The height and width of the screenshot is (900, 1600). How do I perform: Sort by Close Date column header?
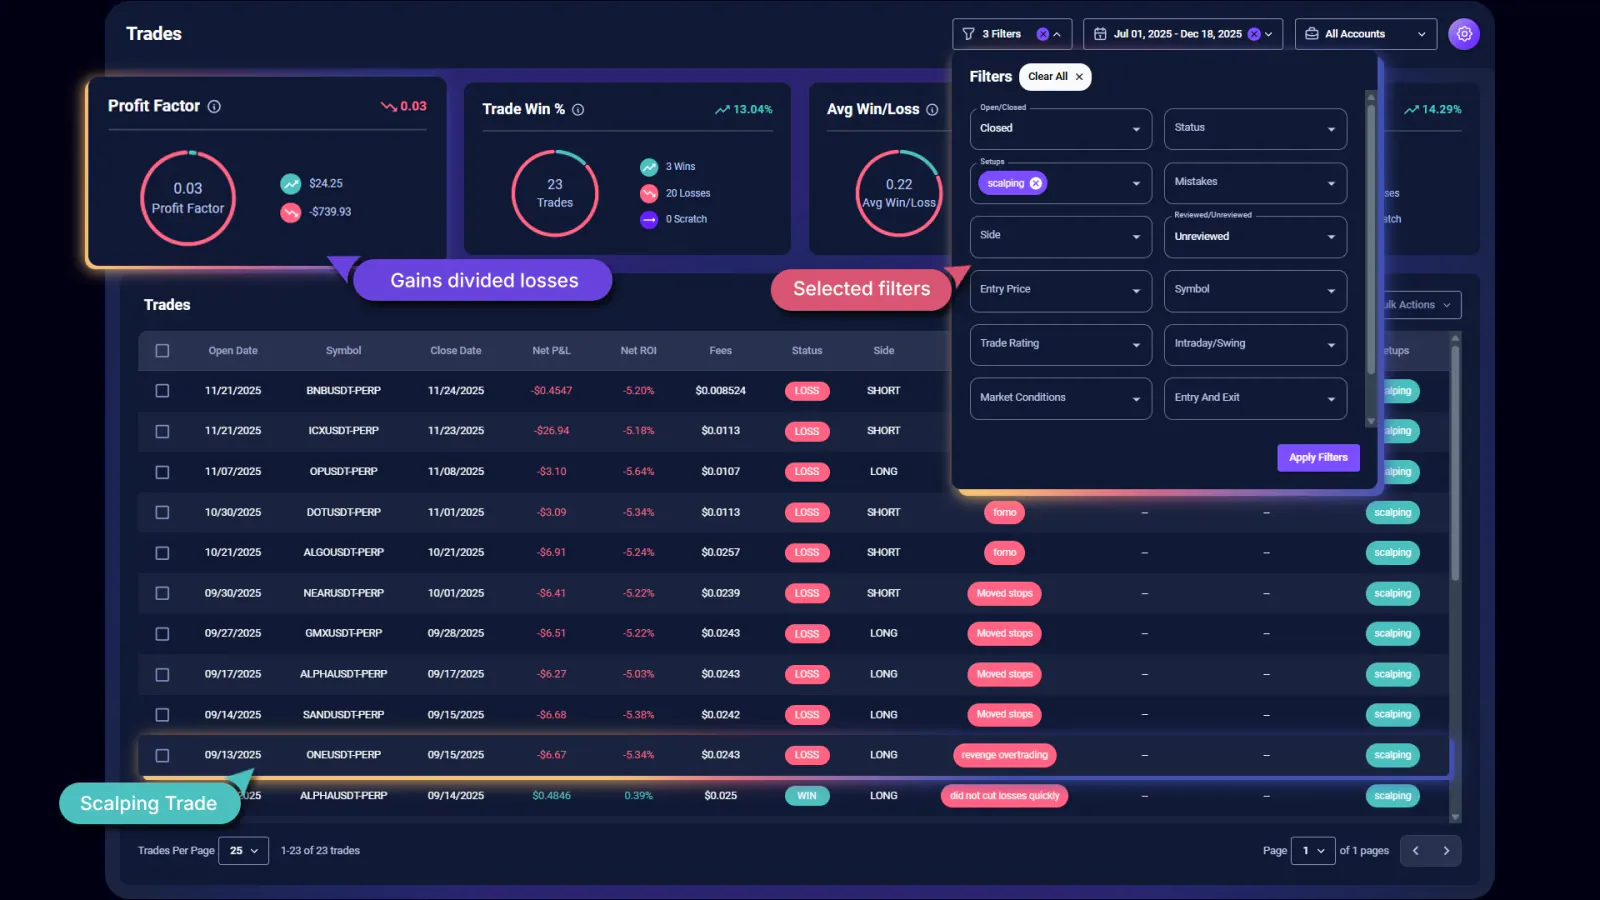click(456, 351)
